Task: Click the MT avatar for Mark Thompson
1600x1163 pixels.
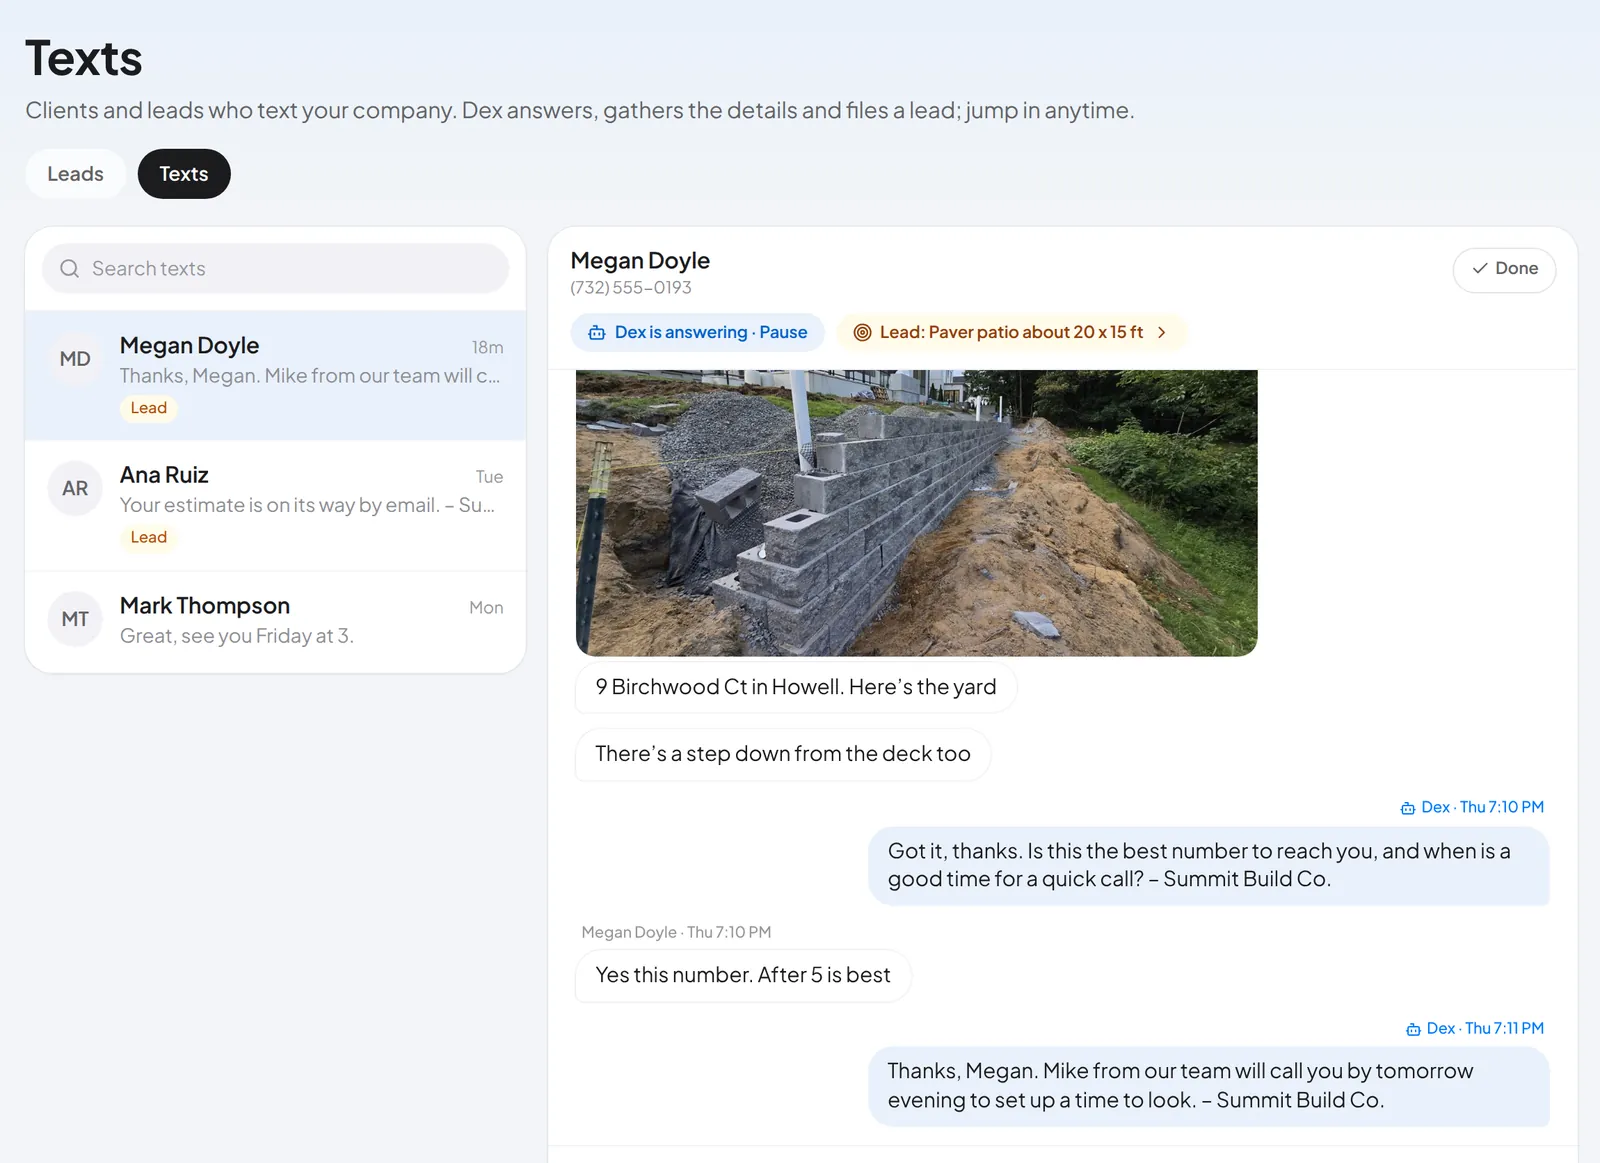Action: coord(75,619)
